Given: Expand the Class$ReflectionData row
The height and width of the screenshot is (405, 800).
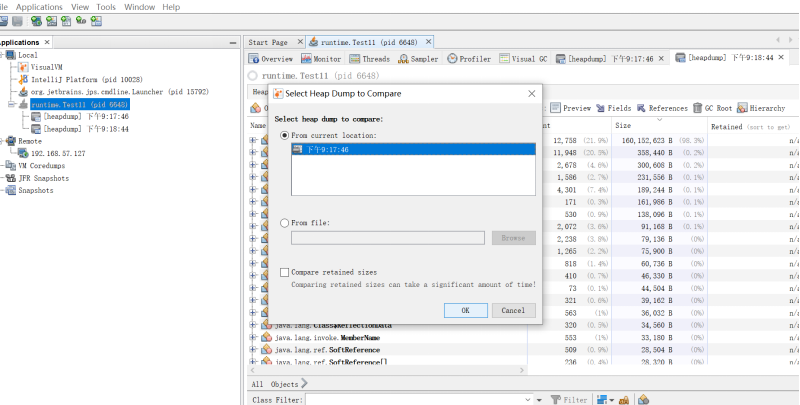Looking at the screenshot, I should [253, 325].
